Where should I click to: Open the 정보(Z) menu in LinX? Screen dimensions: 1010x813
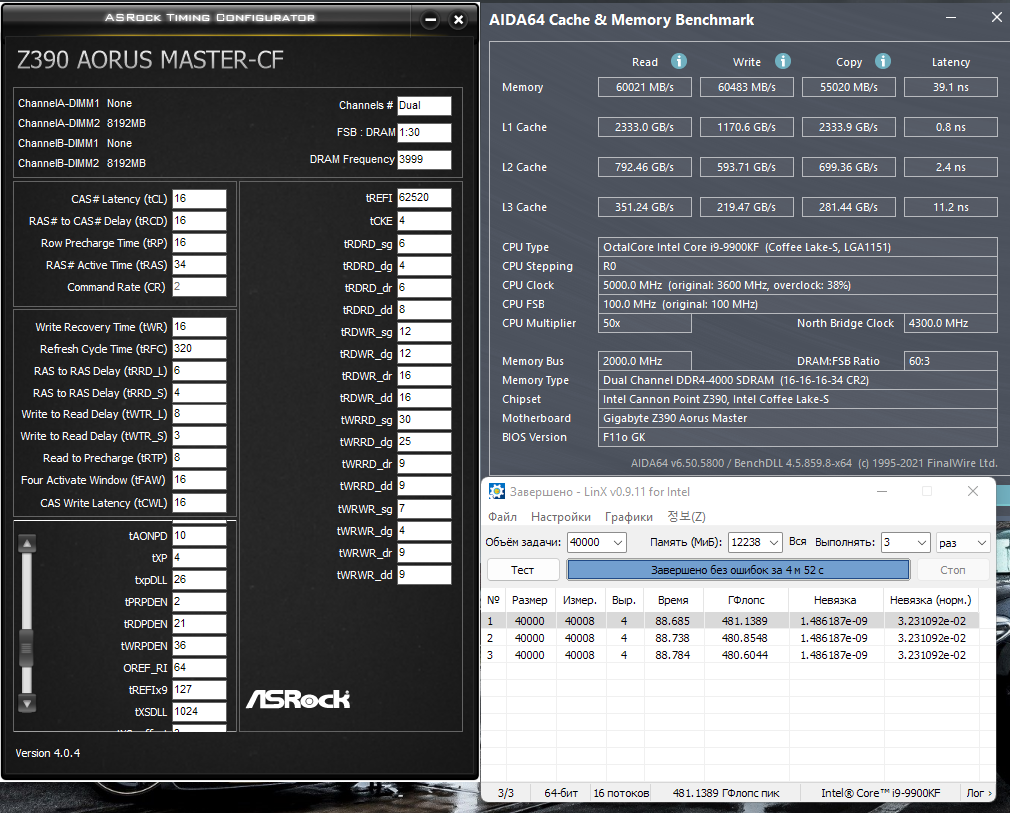[686, 517]
